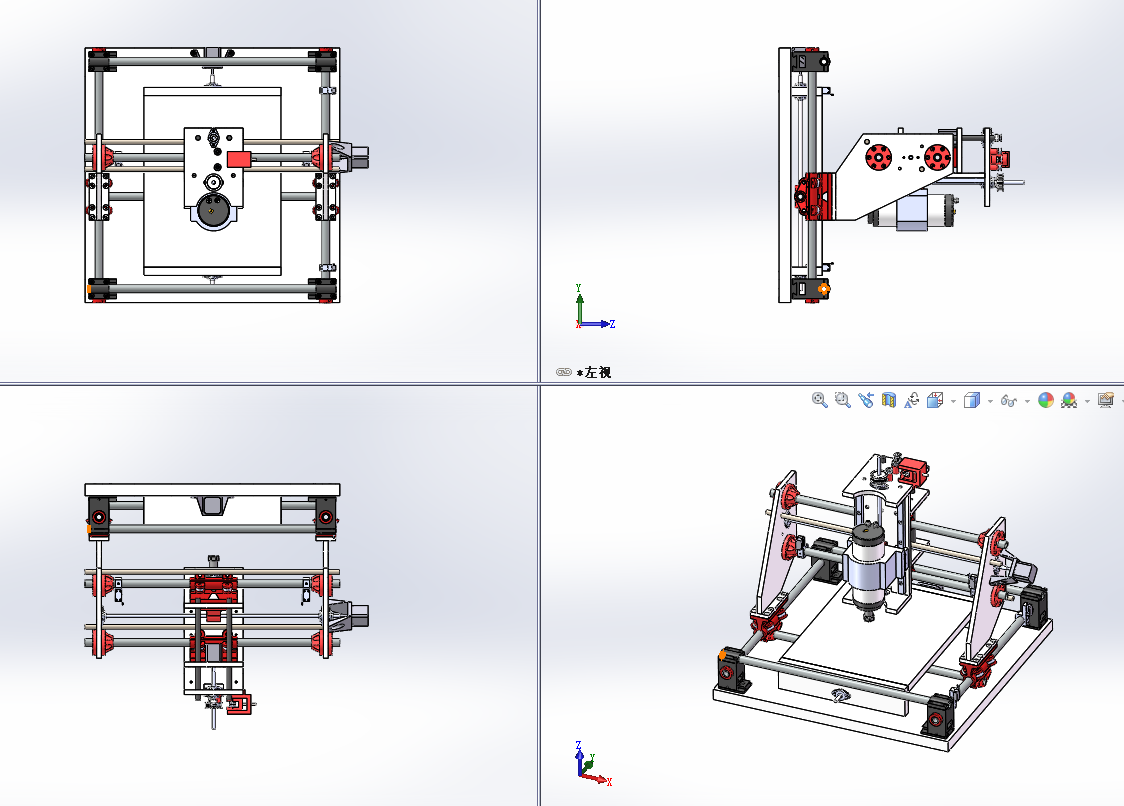Activate the Zoom to Area tool

coord(841,399)
